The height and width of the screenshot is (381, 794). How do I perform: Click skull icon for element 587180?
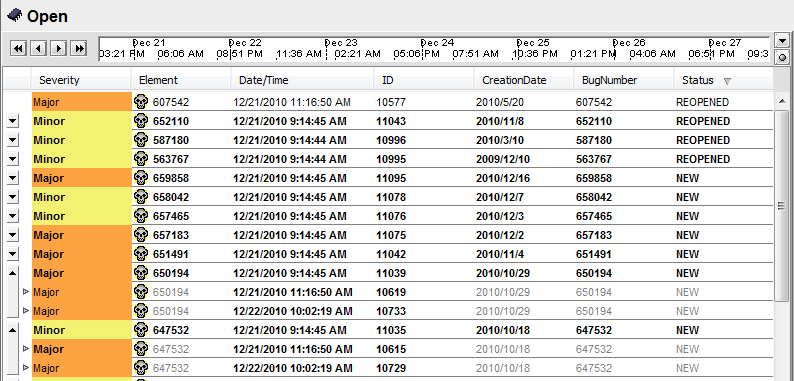pos(141,140)
